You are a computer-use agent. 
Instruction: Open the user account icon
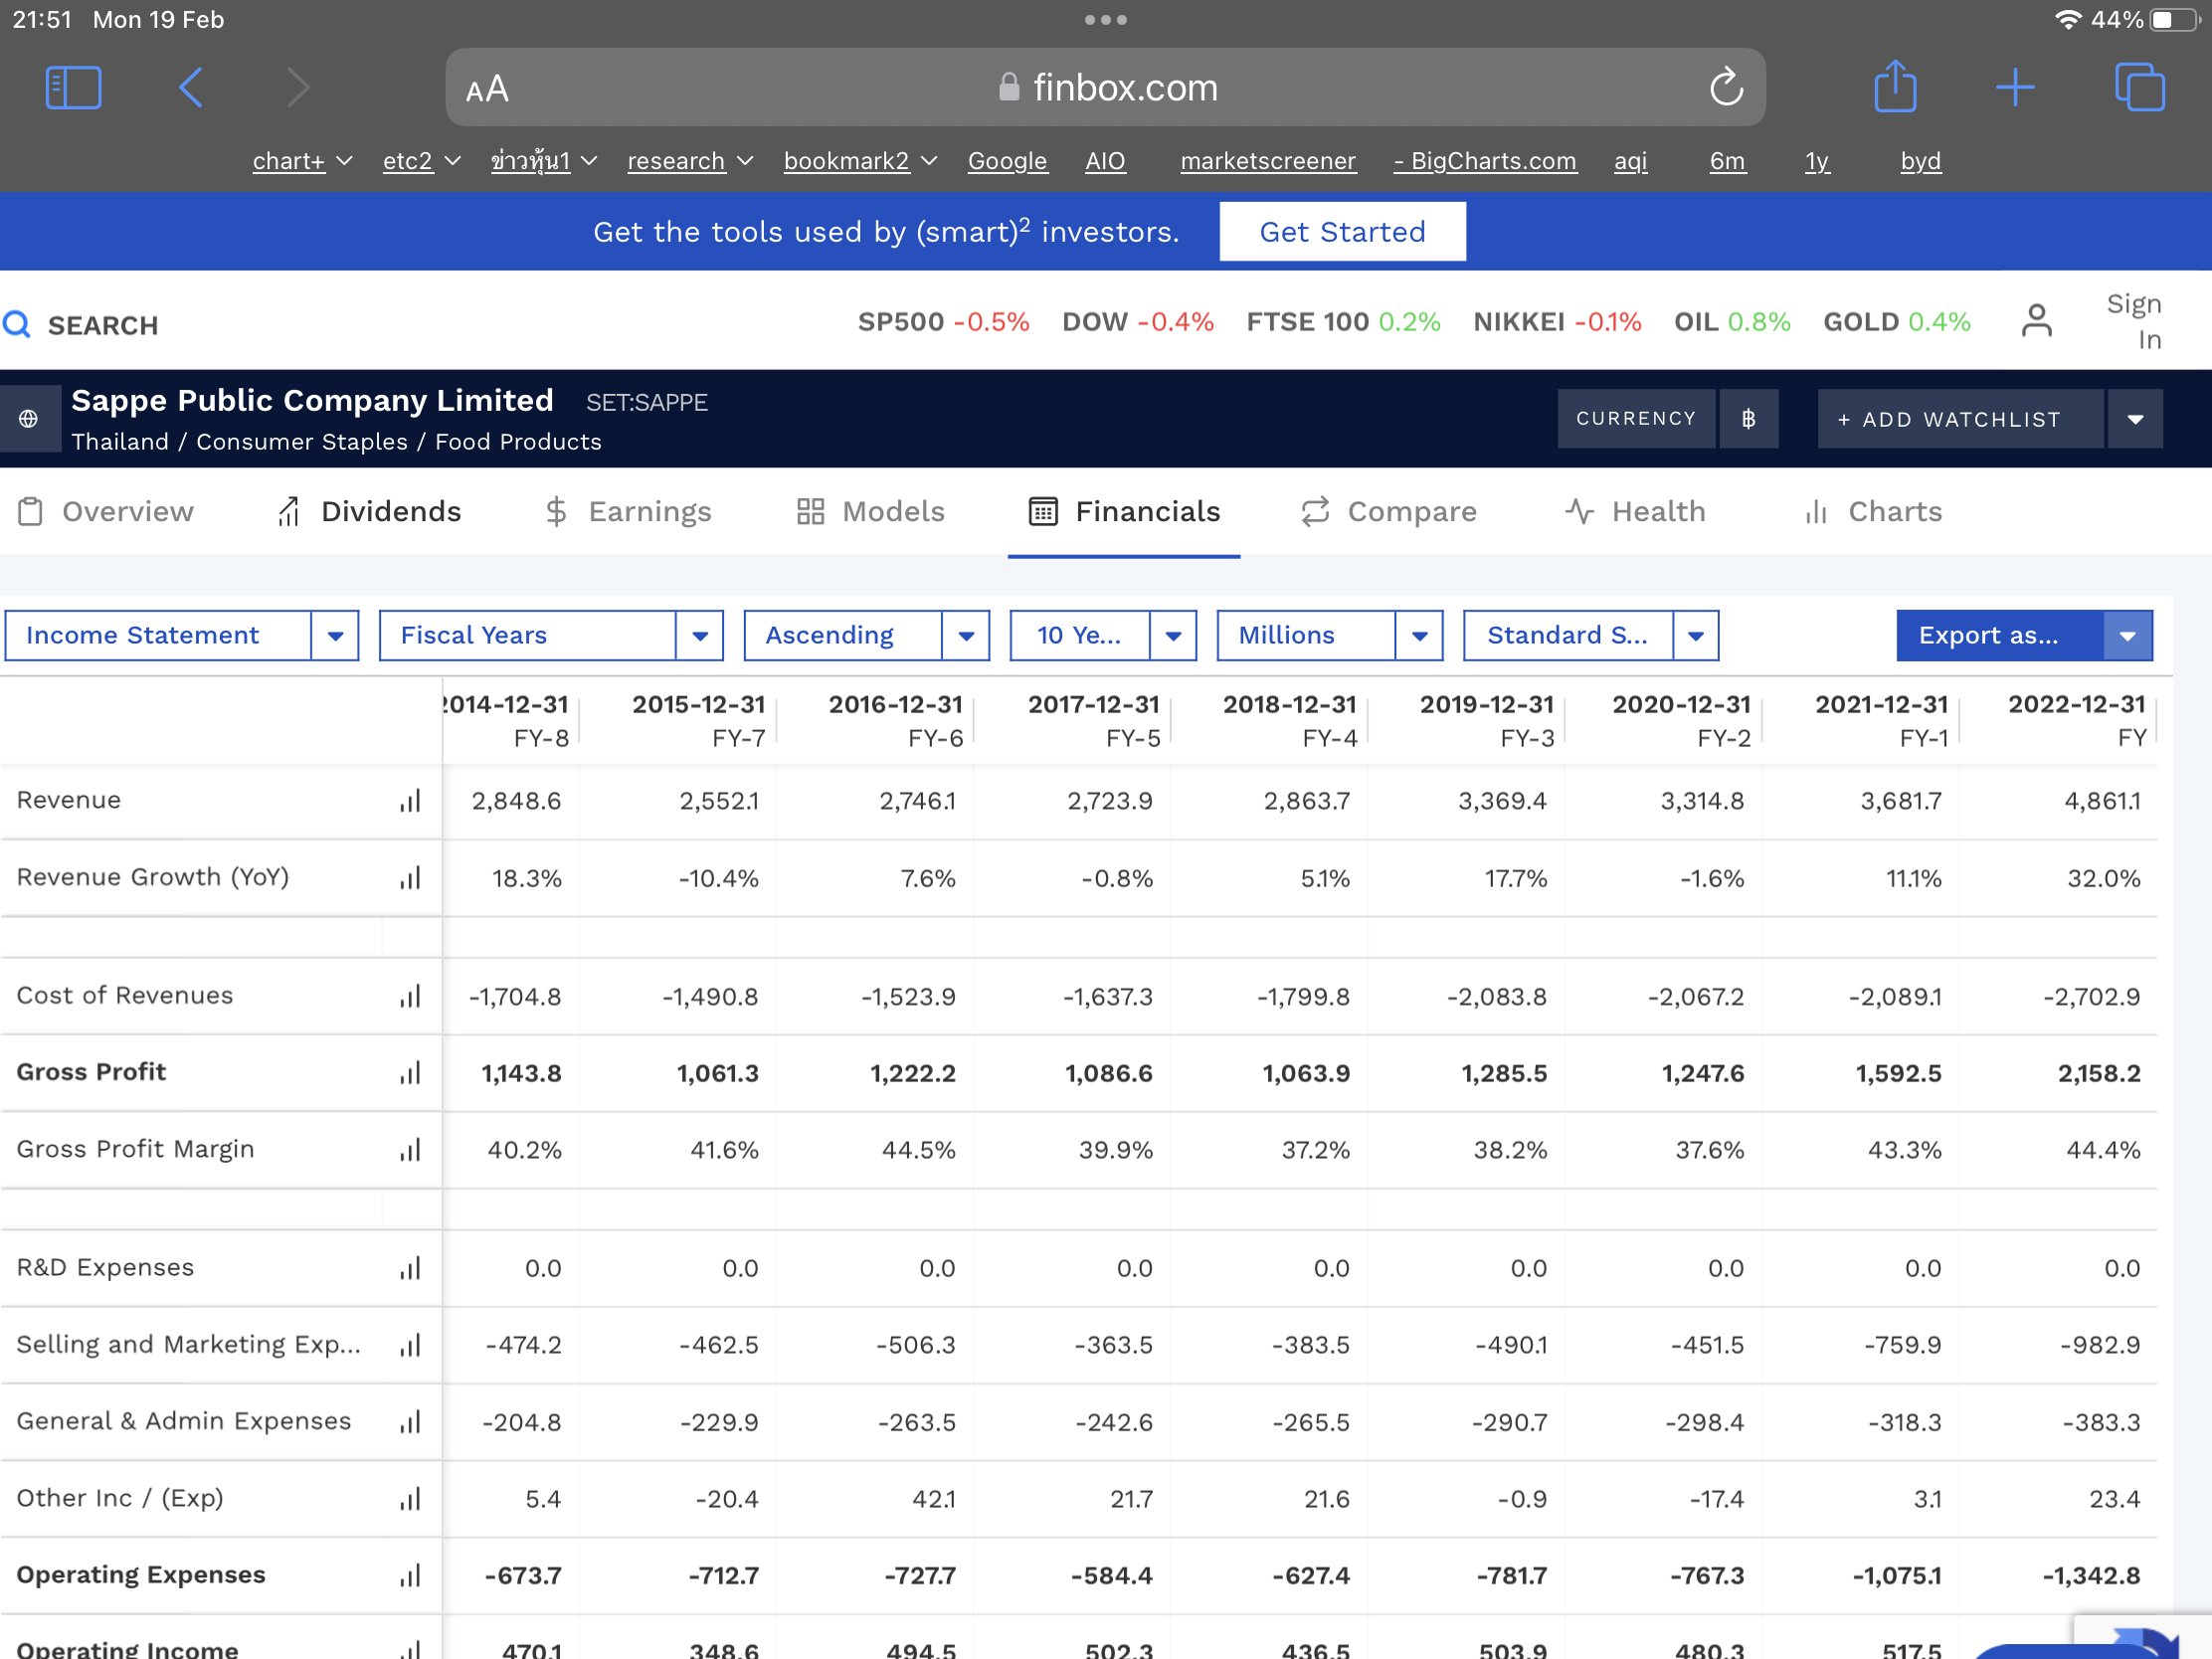(x=2036, y=321)
